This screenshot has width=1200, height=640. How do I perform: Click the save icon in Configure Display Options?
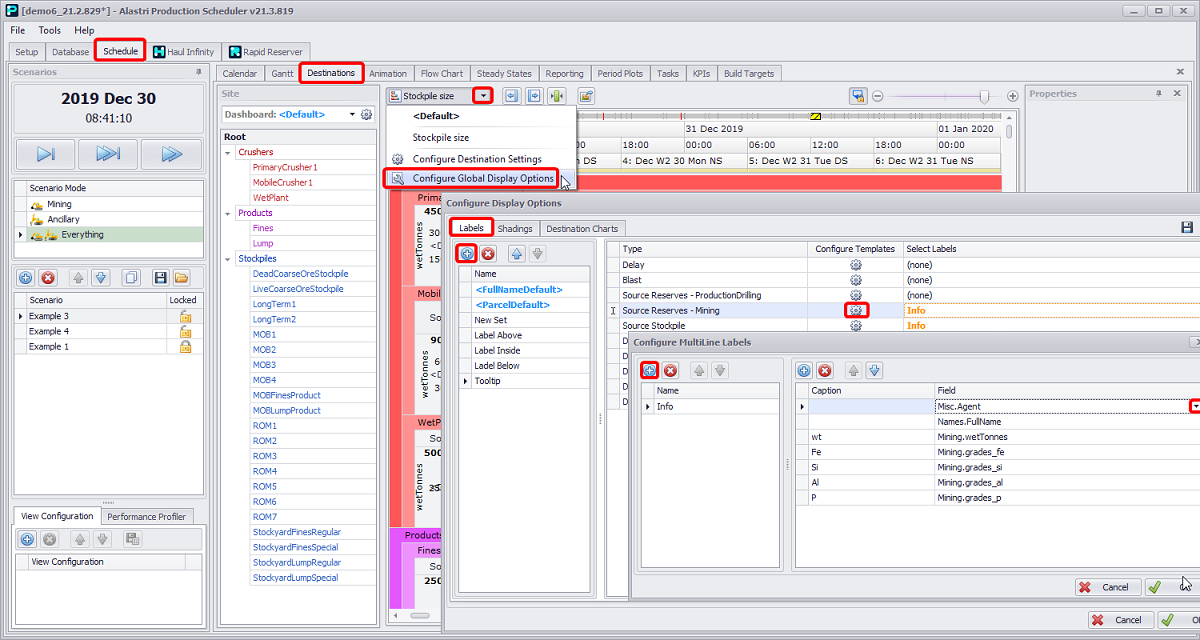pyautogui.click(x=1186, y=228)
